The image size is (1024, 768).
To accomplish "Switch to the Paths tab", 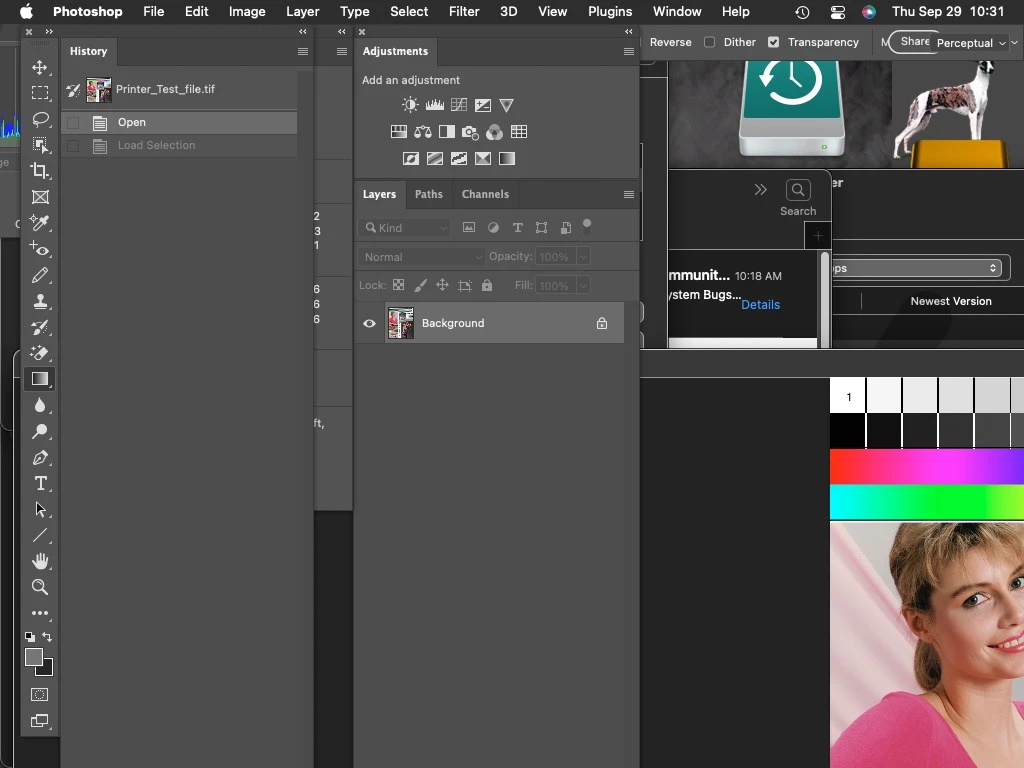I will pyautogui.click(x=428, y=194).
